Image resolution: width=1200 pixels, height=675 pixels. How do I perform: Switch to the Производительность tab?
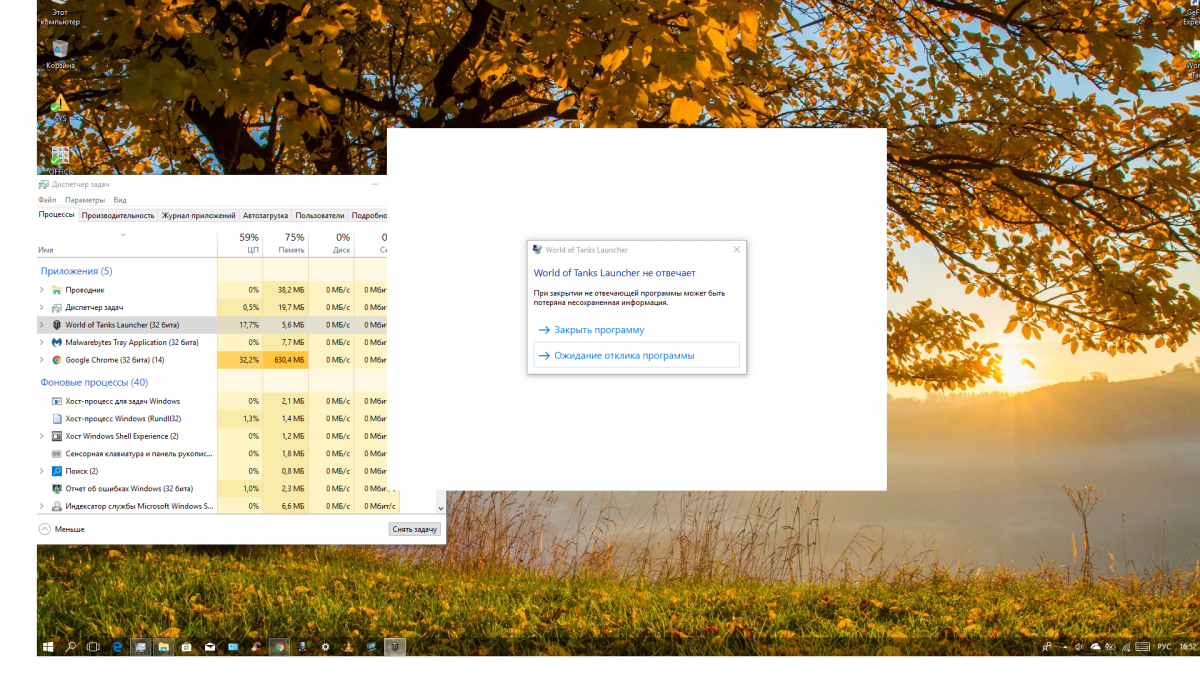point(118,215)
